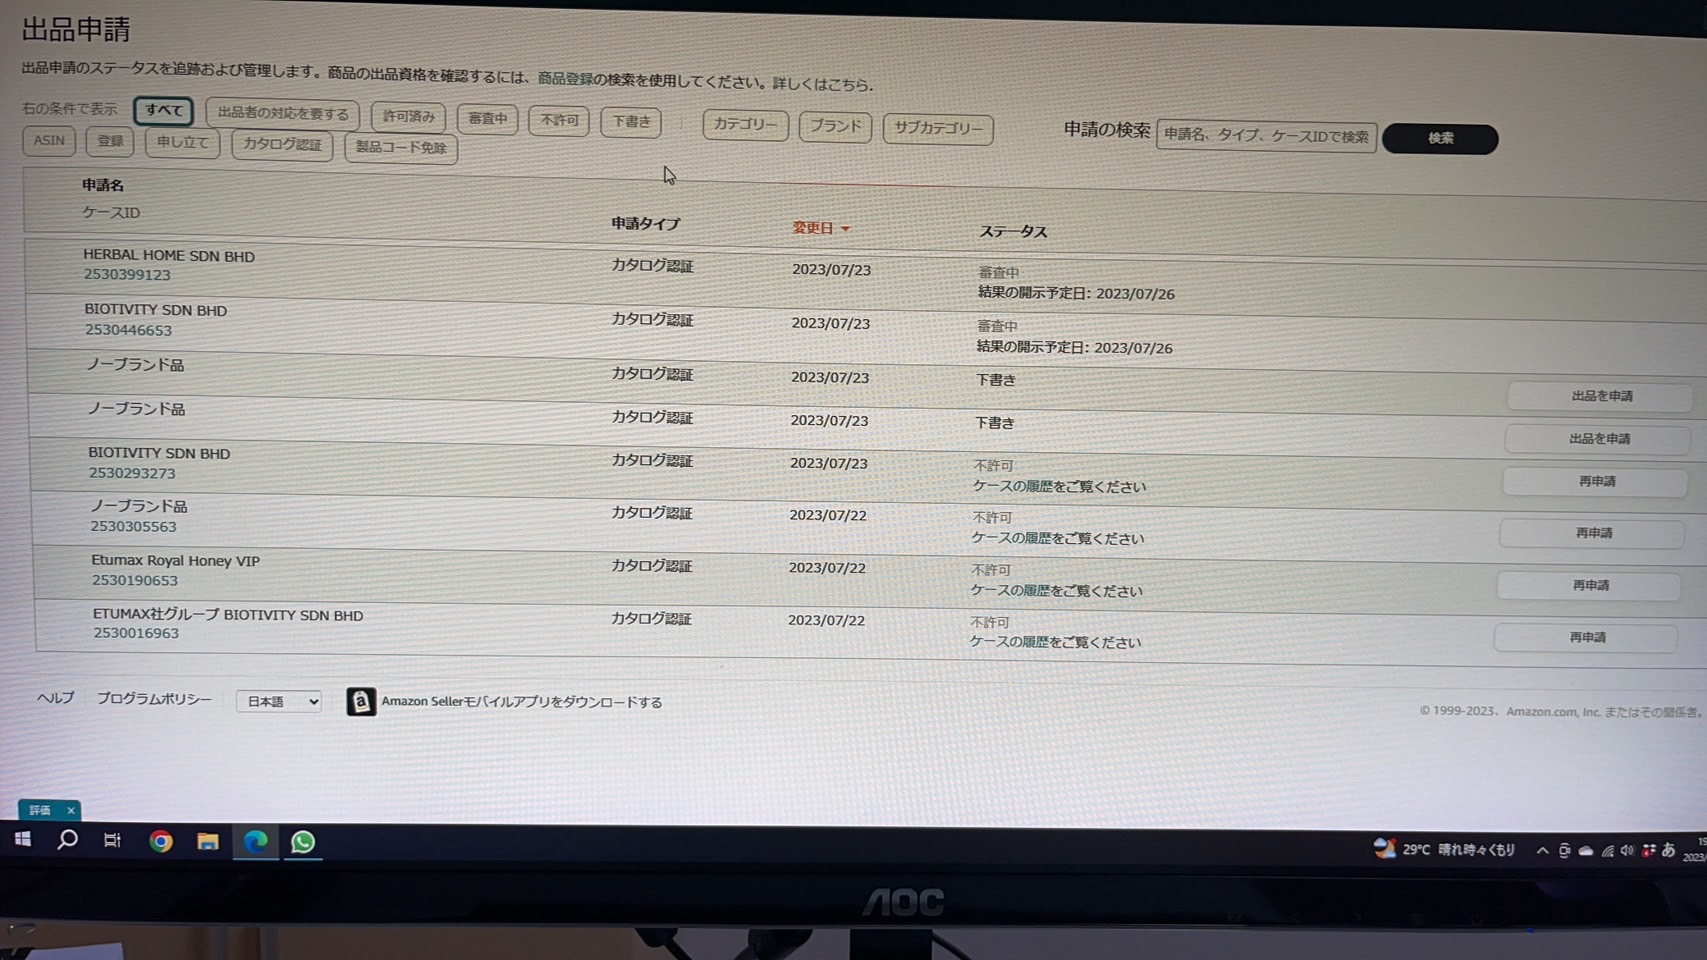Close the 評価 feedback tab

(71, 810)
